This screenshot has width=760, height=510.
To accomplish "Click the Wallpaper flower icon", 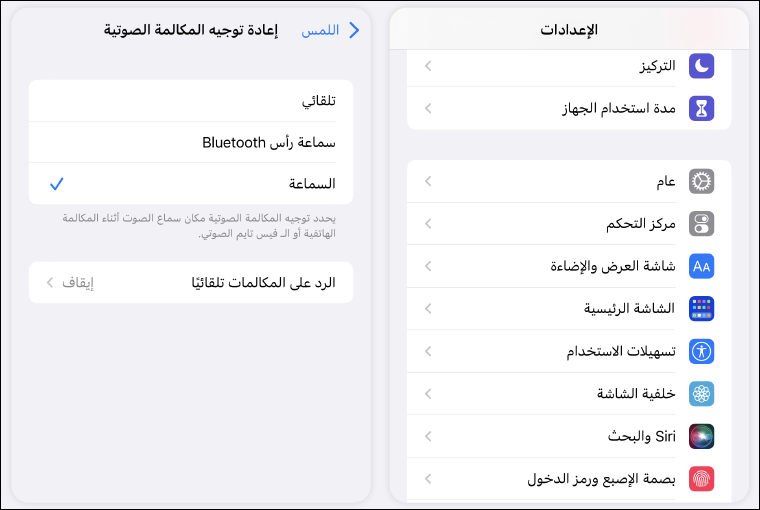I will (702, 394).
